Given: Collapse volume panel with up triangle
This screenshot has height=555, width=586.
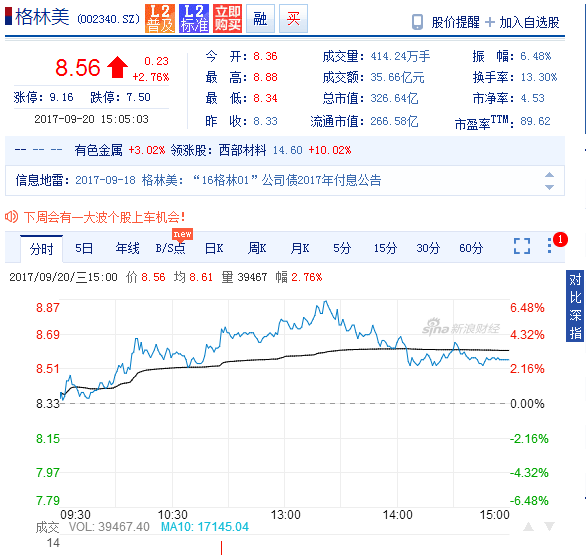Looking at the screenshot, I should [x=528, y=527].
